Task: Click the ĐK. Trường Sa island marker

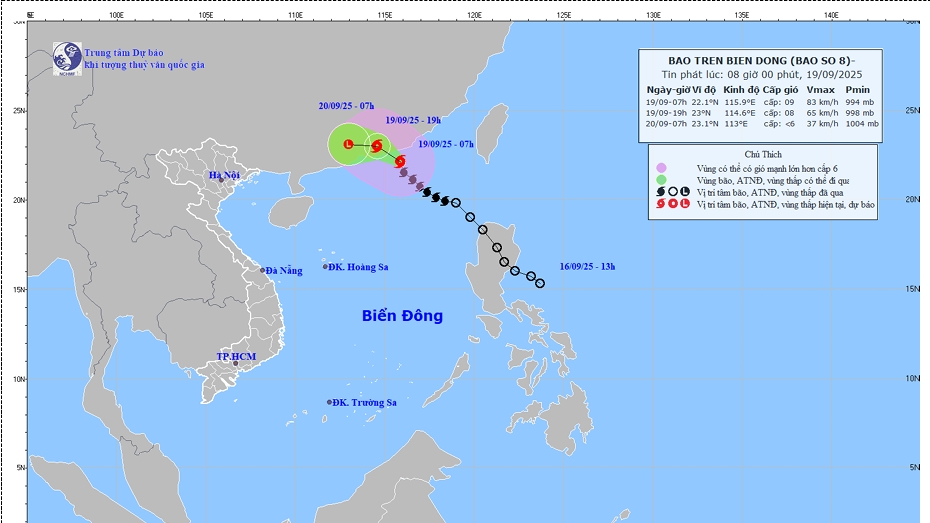Action: 328,402
